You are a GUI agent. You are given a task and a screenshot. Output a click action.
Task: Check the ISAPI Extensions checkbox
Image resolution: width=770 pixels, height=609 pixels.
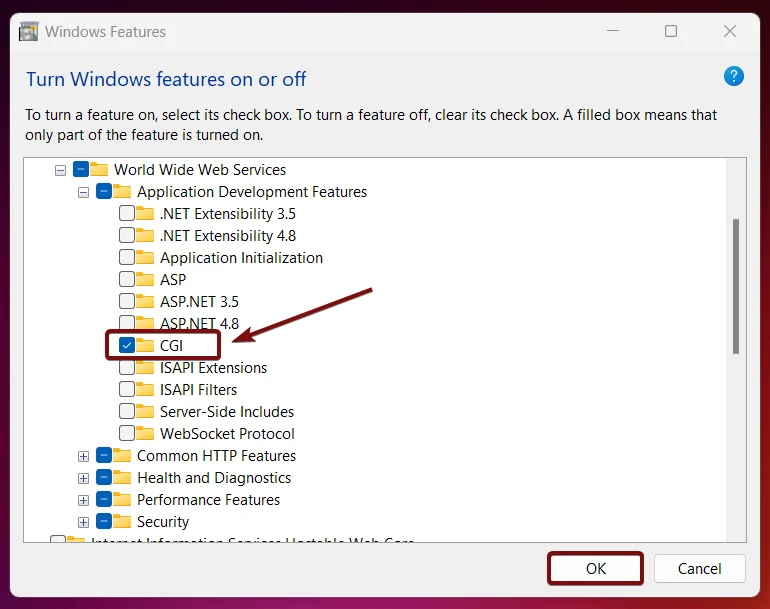click(127, 367)
